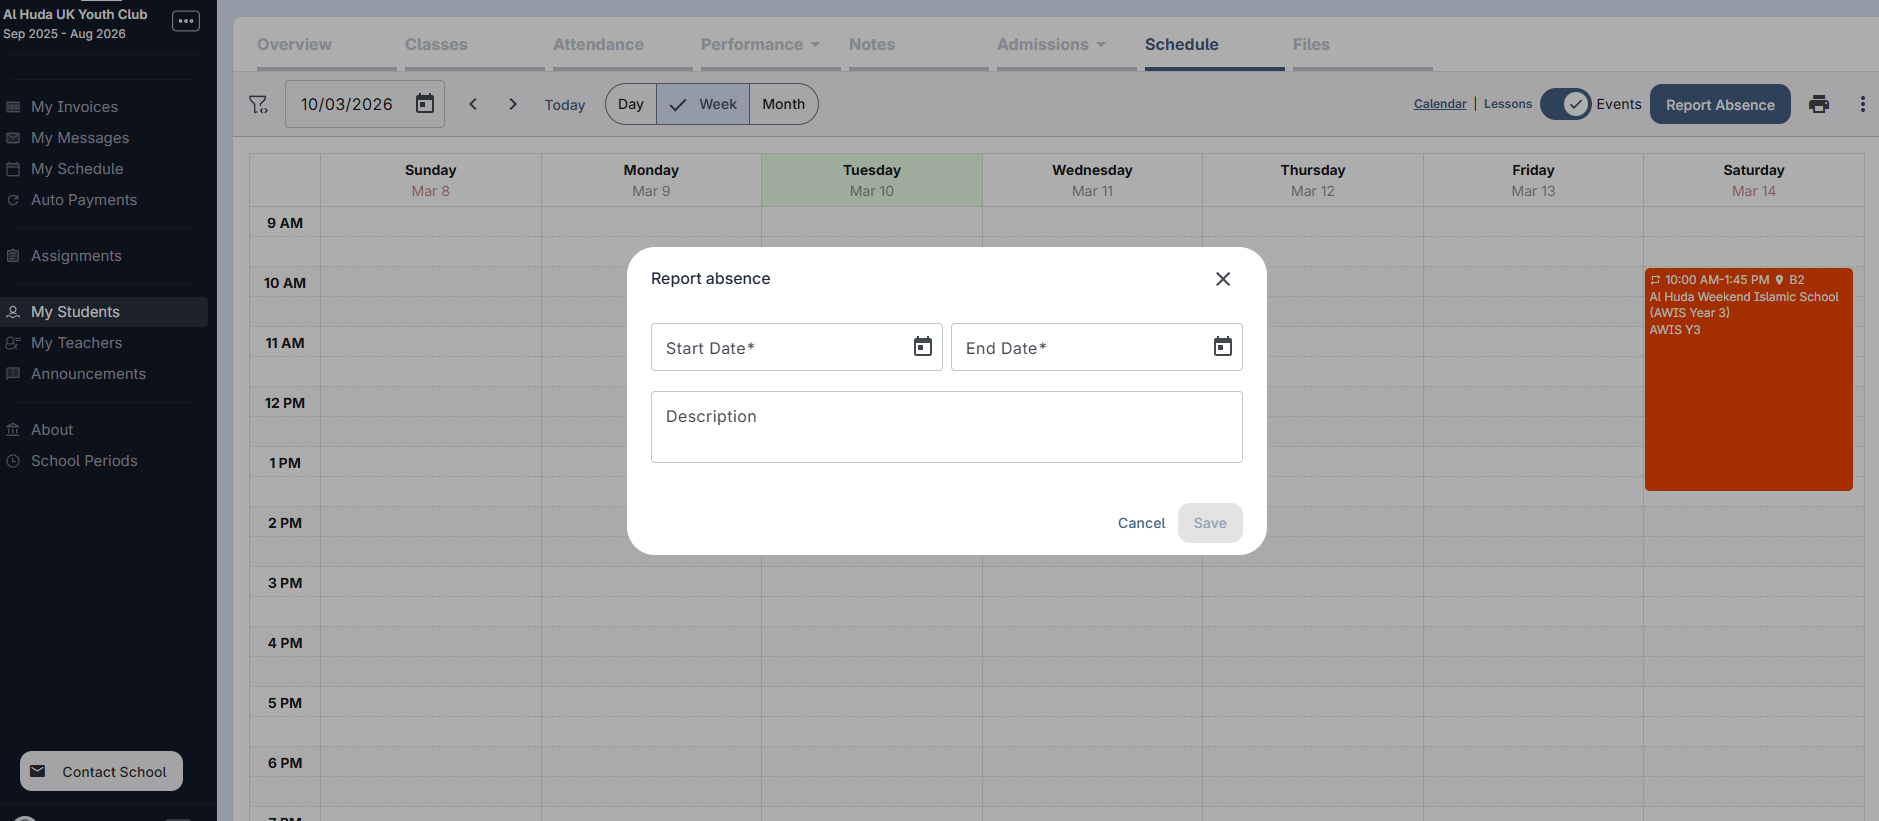
Task: Click Save in the absence dialog
Action: click(1210, 523)
